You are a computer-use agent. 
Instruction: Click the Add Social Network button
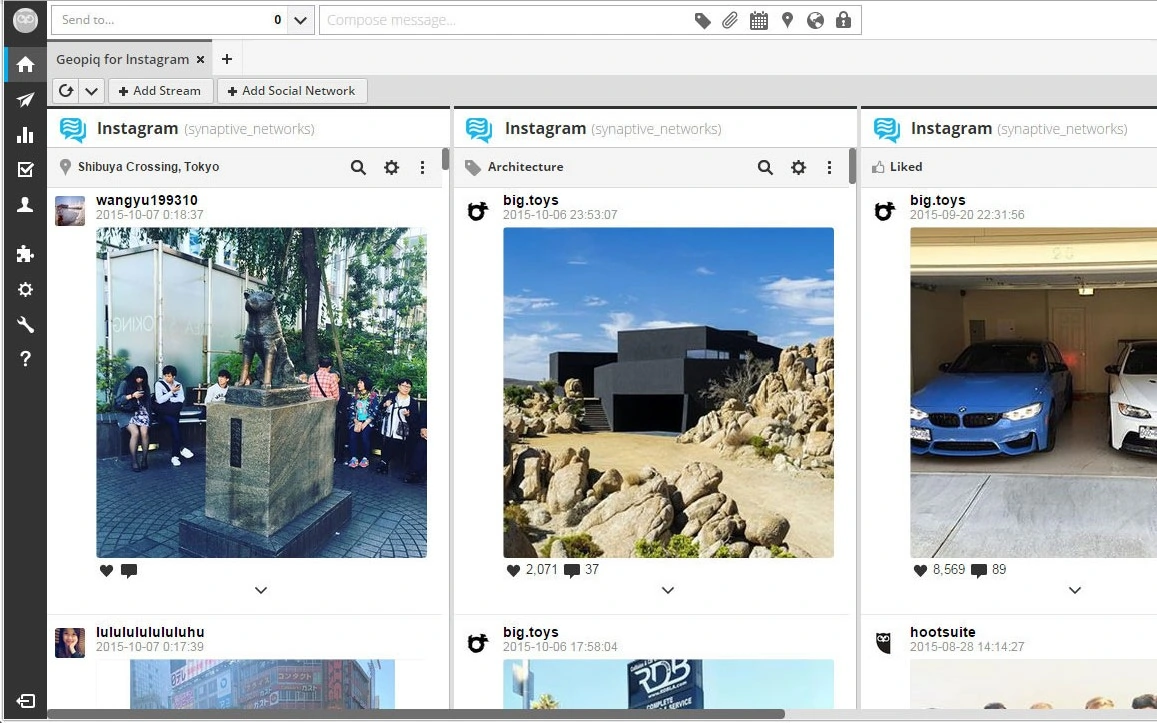[x=291, y=90]
